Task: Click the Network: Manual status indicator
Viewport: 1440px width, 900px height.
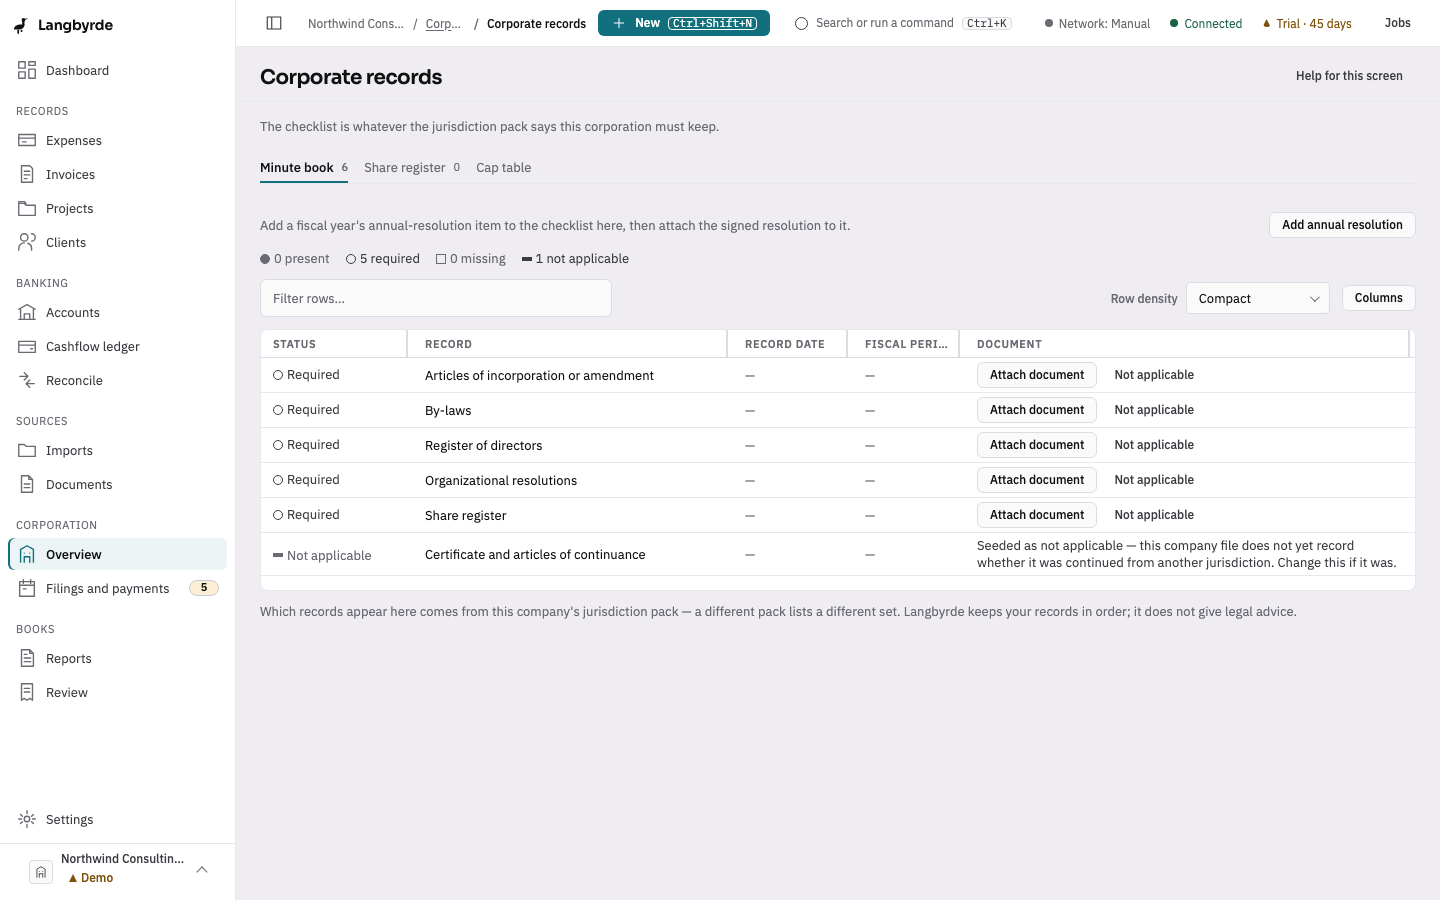Action: click(x=1097, y=24)
